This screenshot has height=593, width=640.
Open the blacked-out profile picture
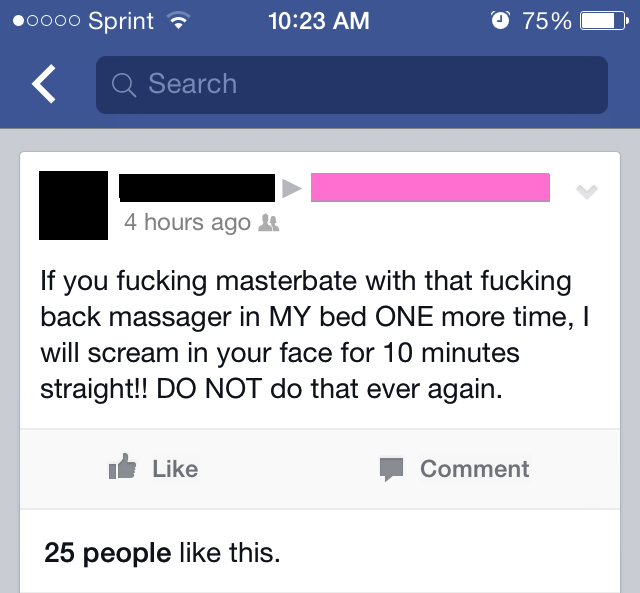pos(73,205)
